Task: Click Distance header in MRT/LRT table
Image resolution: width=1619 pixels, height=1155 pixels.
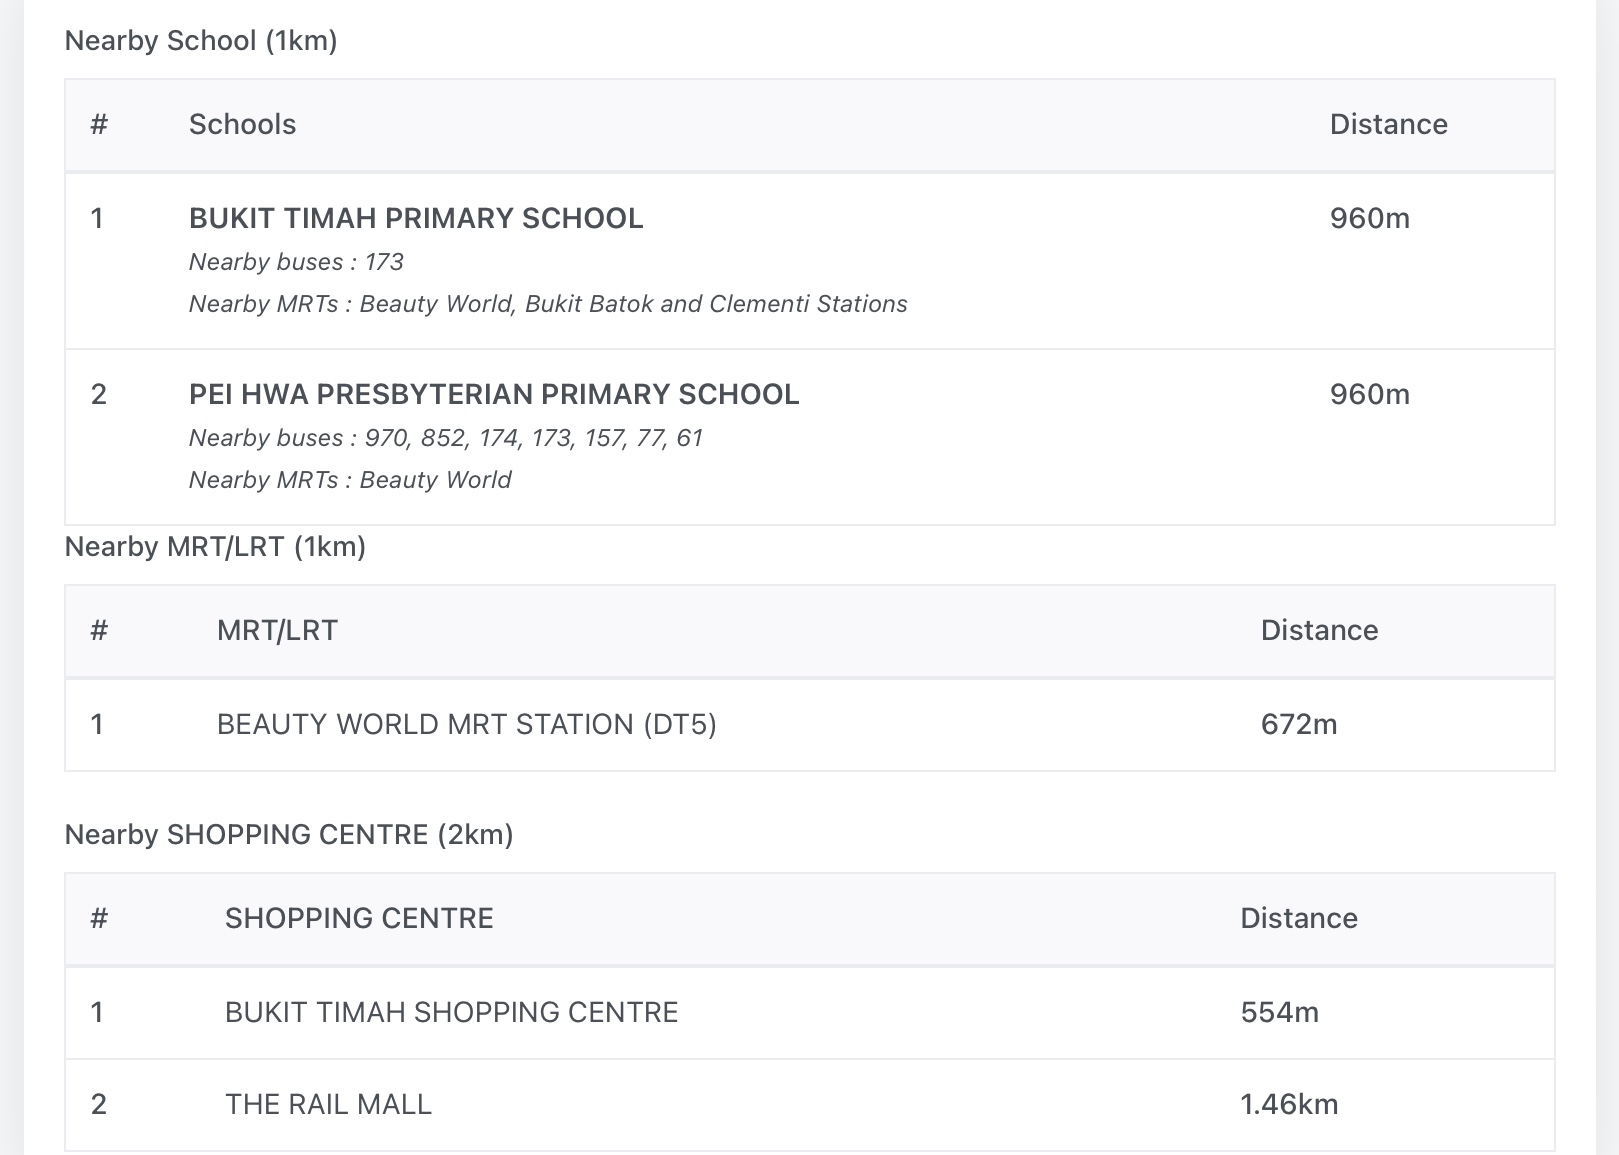Action: [x=1319, y=630]
